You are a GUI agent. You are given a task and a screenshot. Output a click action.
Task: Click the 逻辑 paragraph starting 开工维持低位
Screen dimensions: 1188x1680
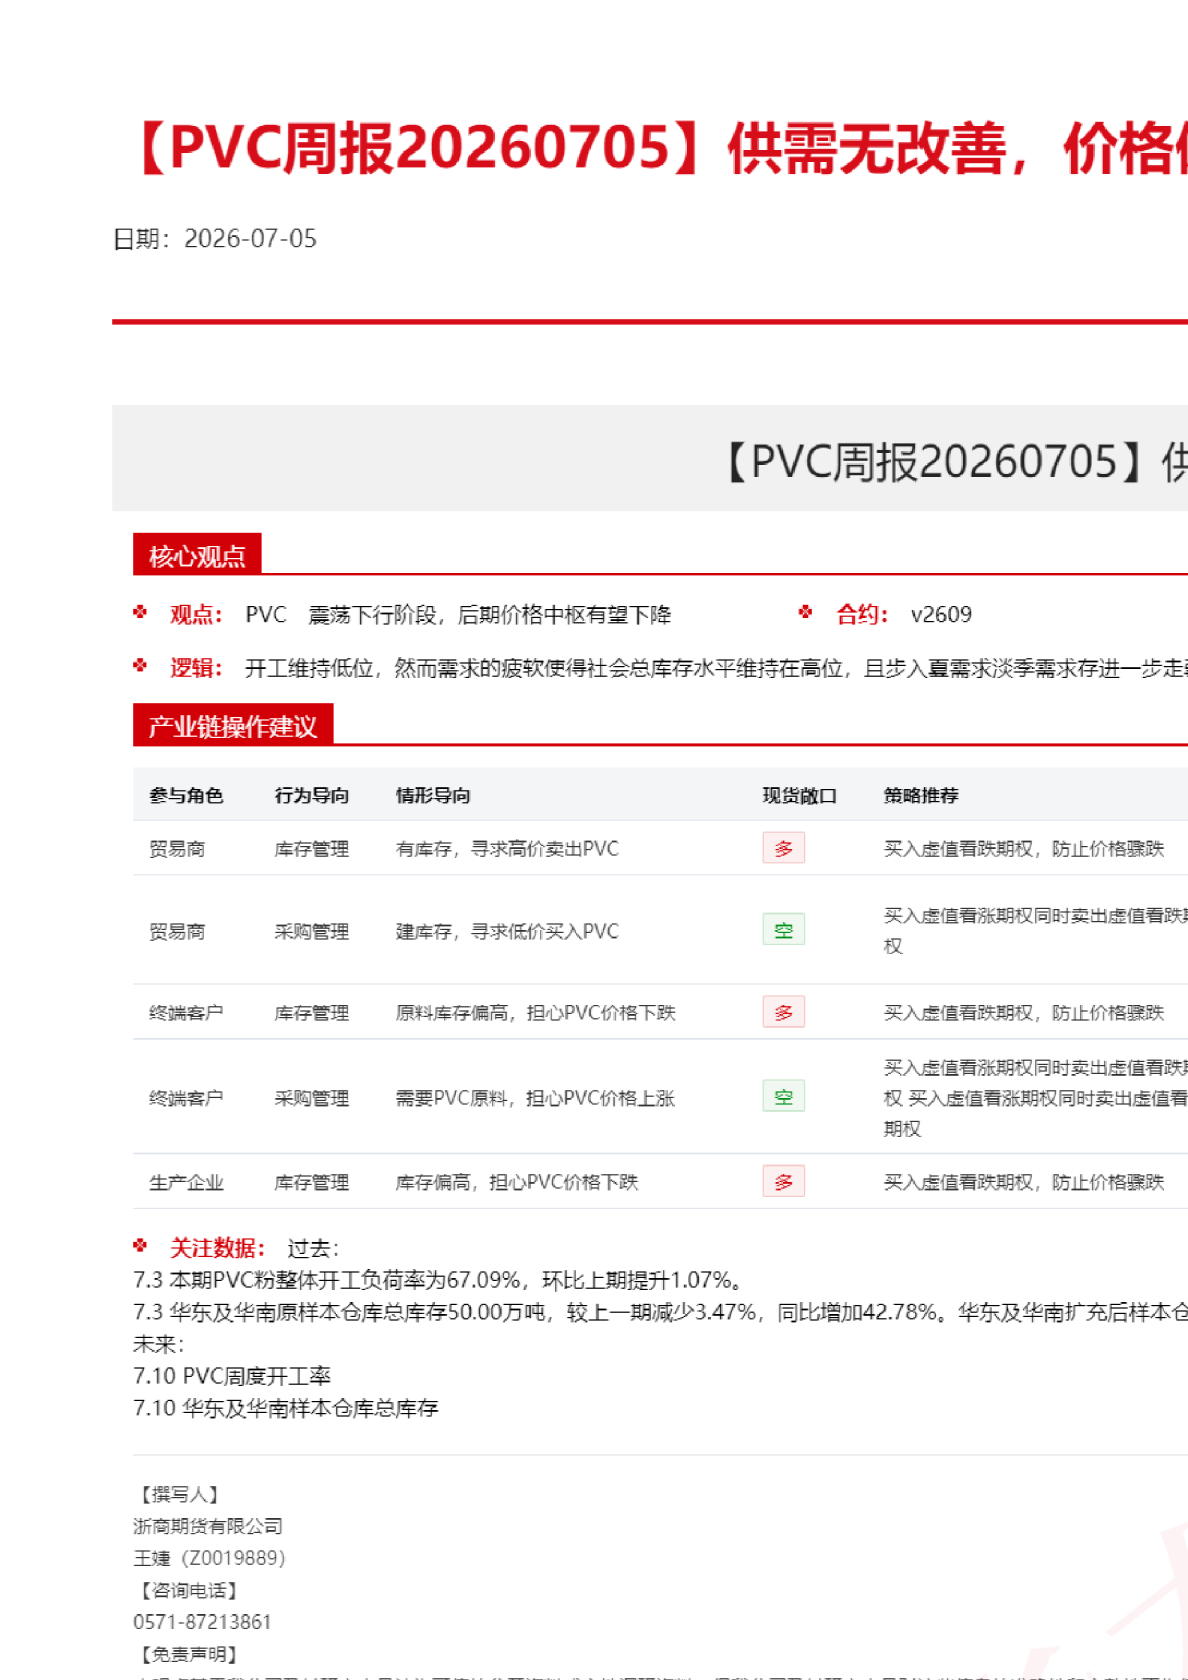(x=716, y=668)
